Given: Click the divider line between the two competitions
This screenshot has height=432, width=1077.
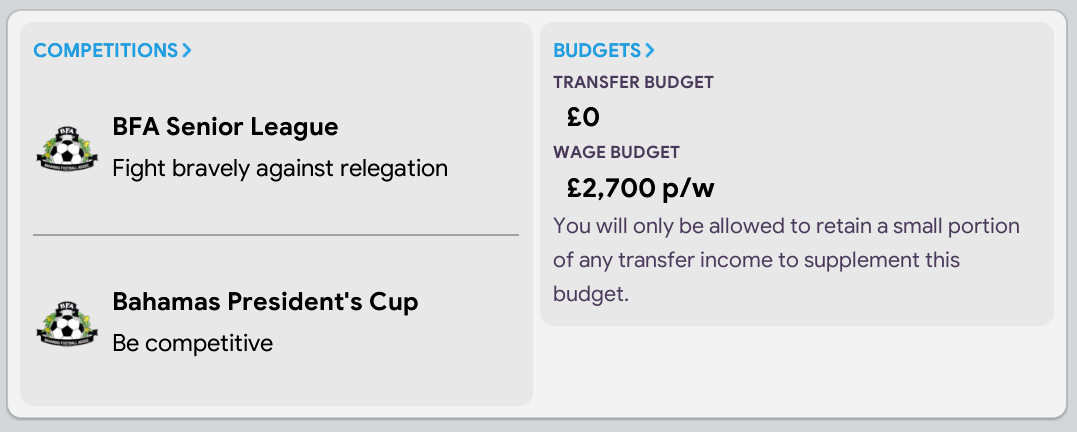Looking at the screenshot, I should 276,235.
